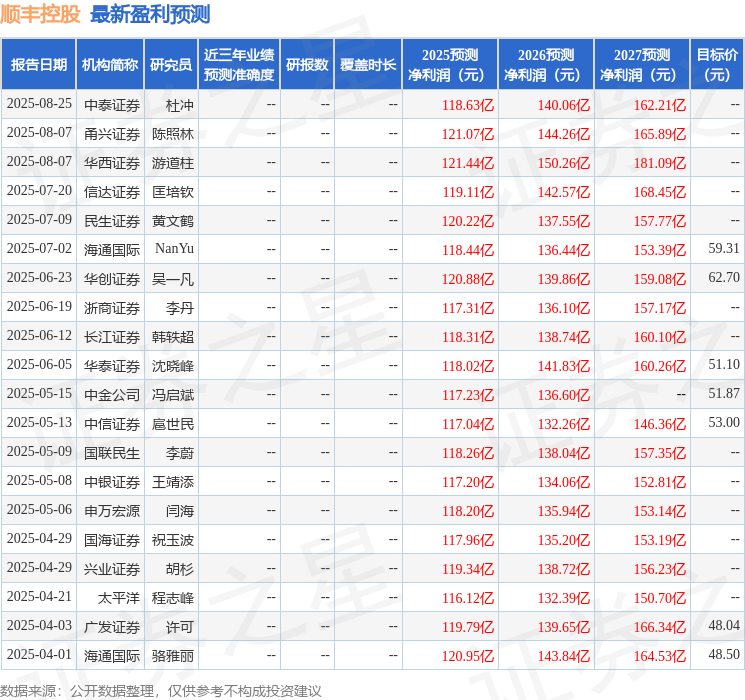Click the value 146.36亿

[659, 424]
